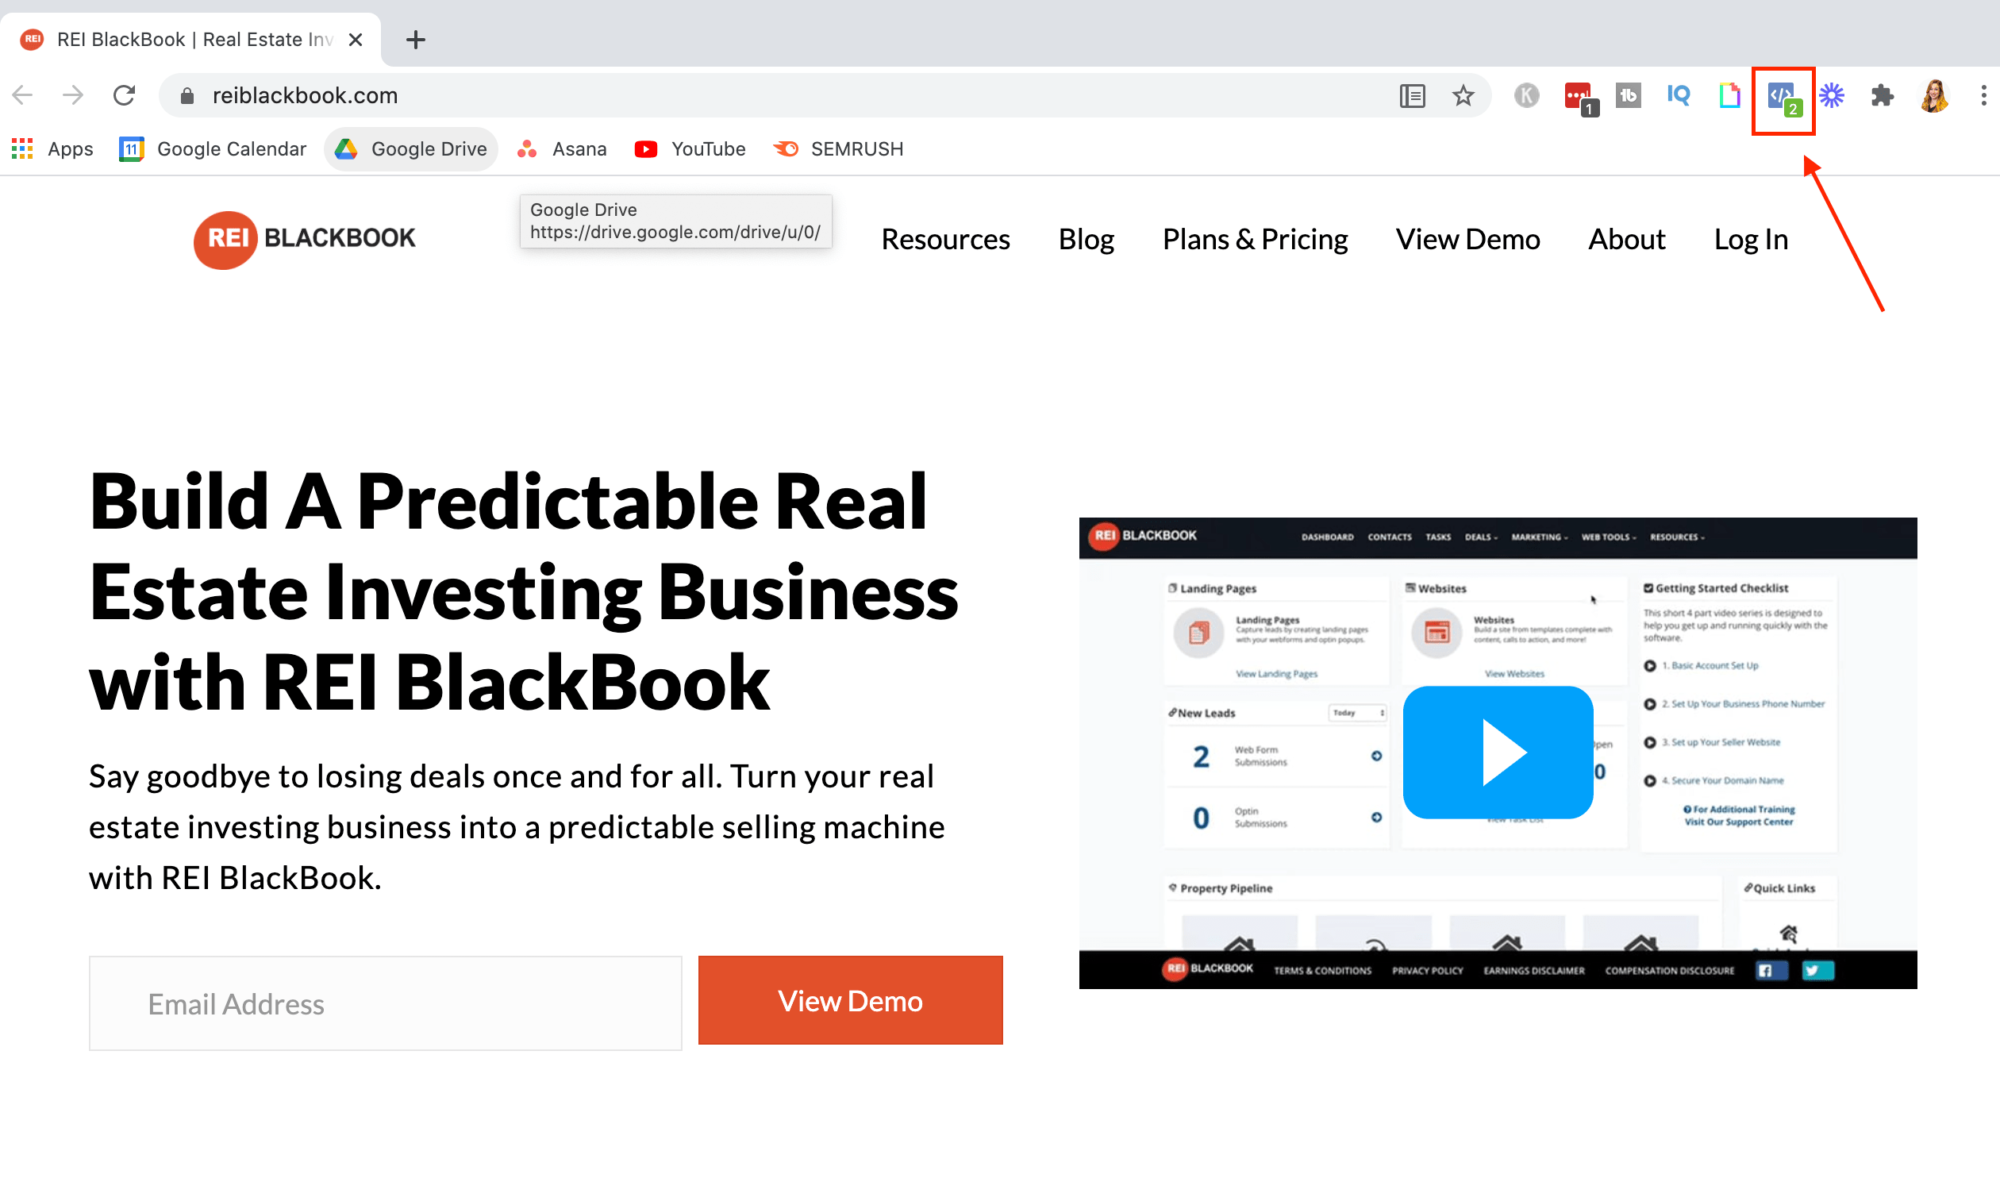This screenshot has width=2000, height=1178.
Task: Click the View Demo button
Action: coord(850,1000)
